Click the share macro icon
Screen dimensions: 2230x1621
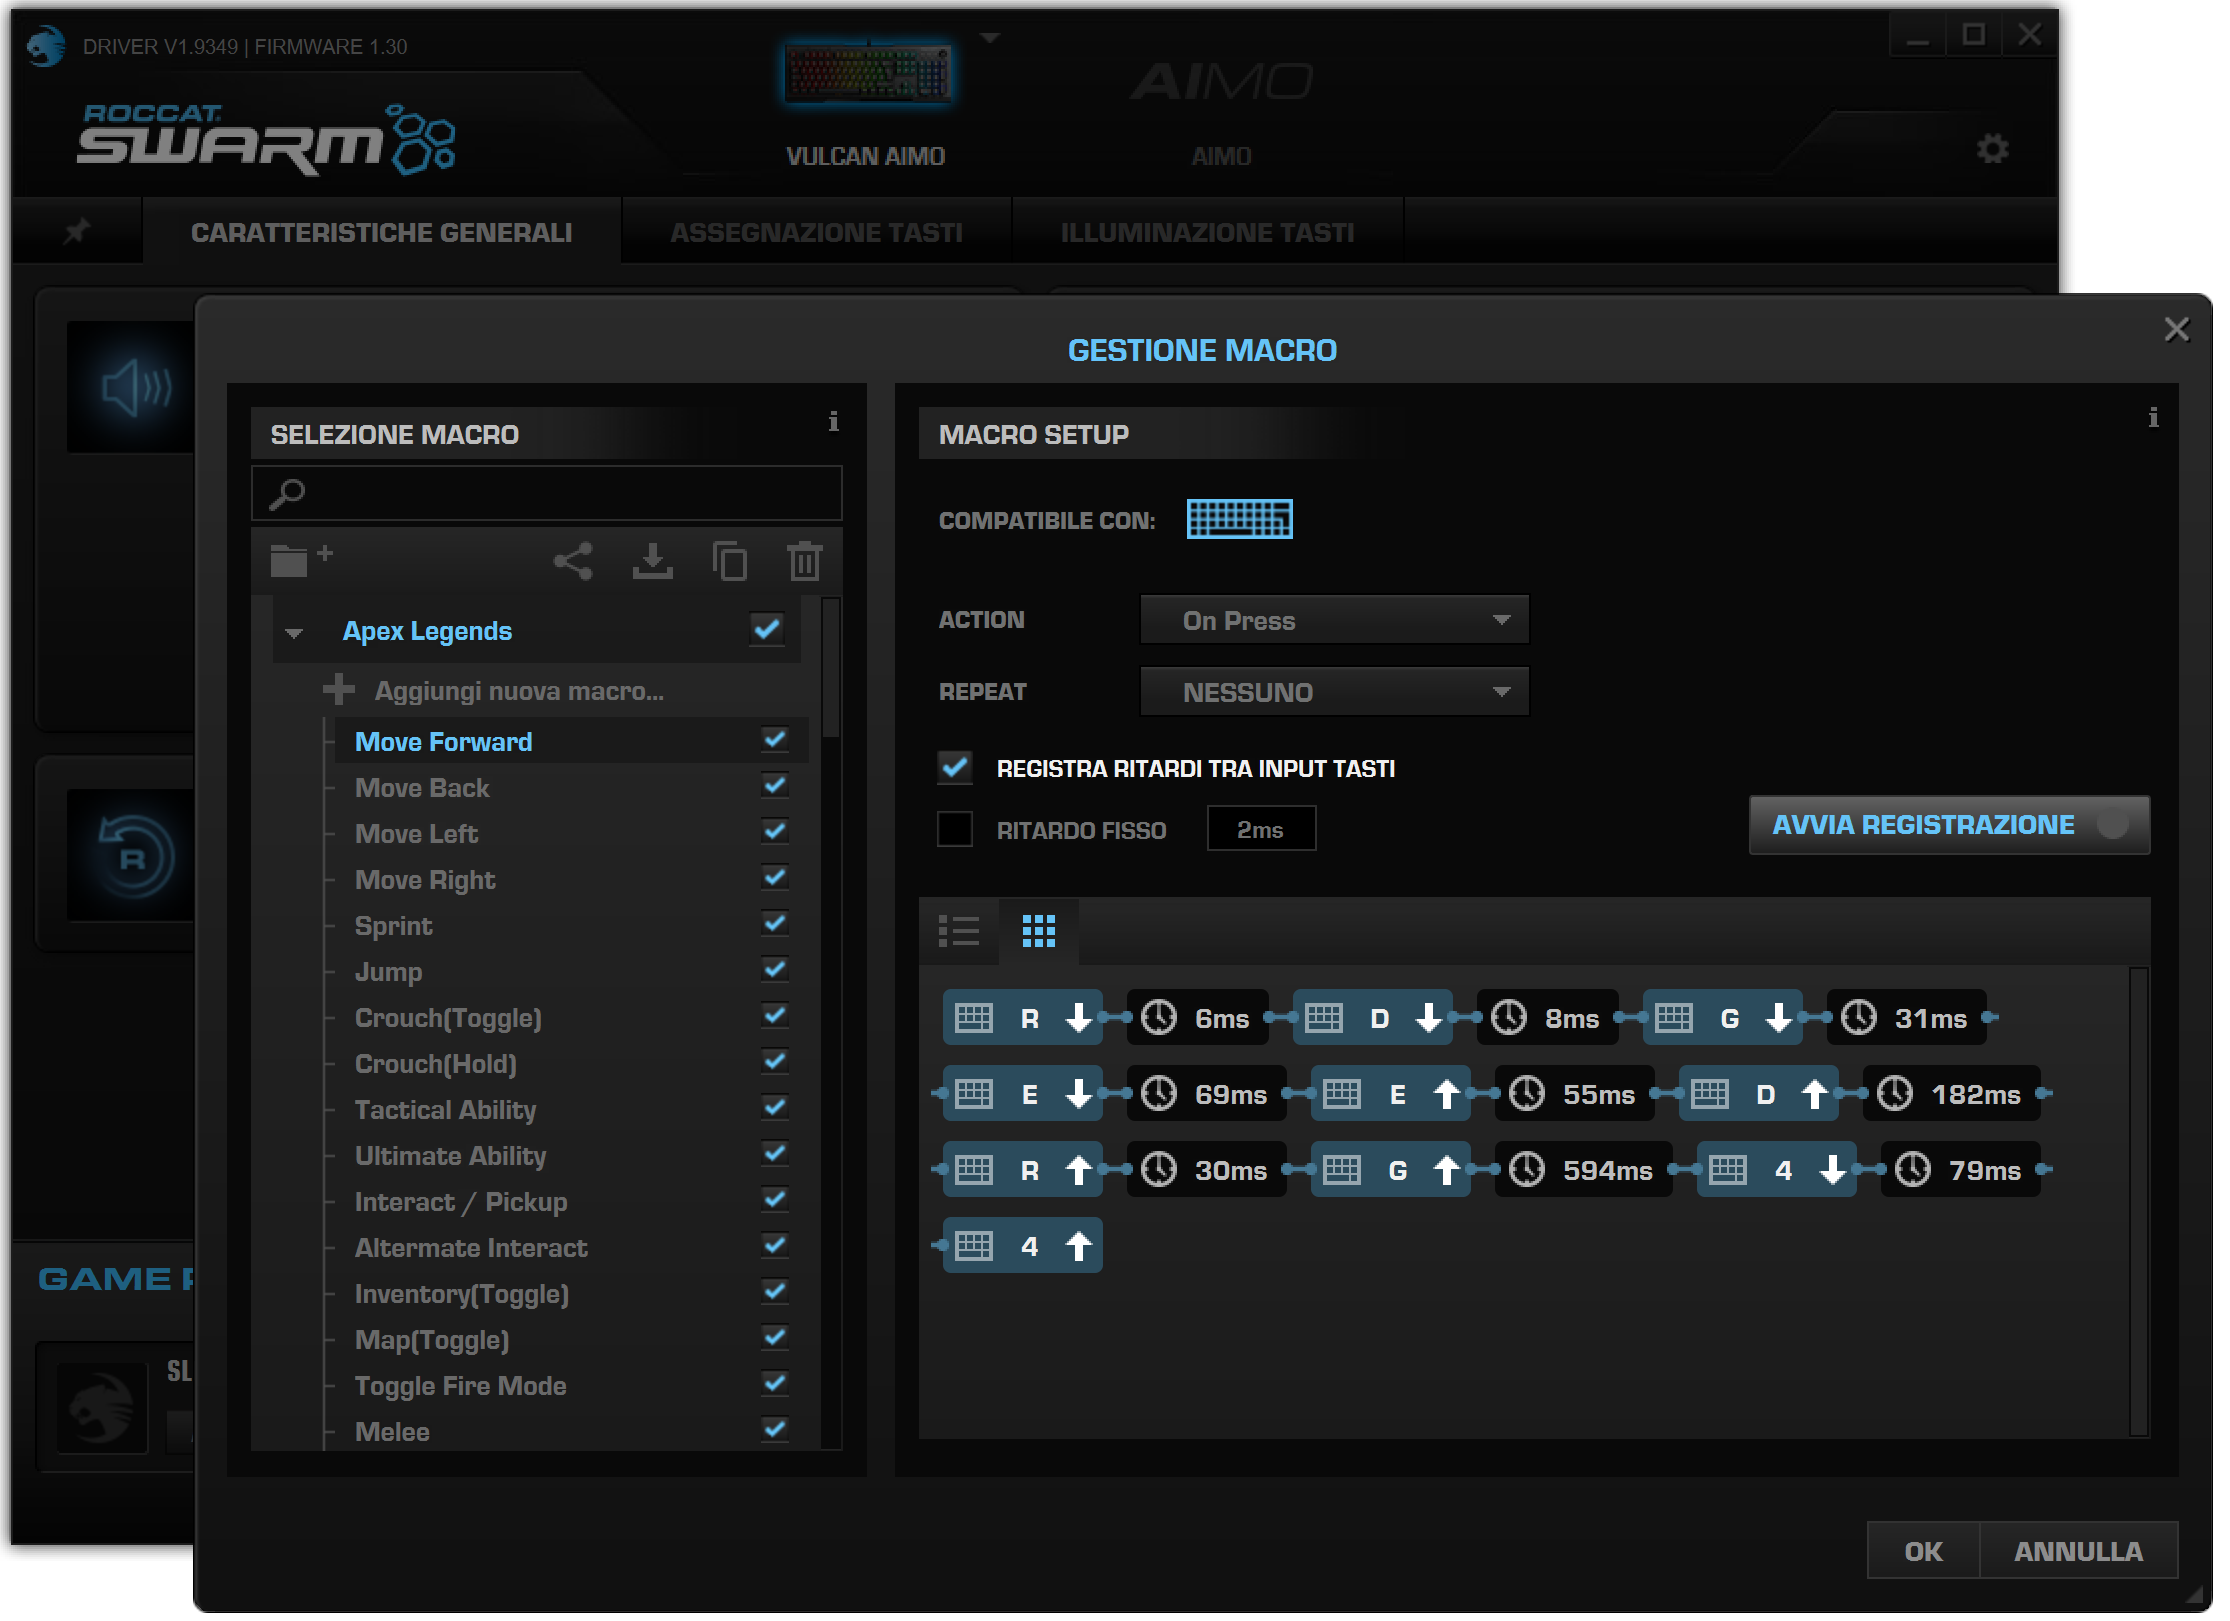pyautogui.click(x=574, y=561)
